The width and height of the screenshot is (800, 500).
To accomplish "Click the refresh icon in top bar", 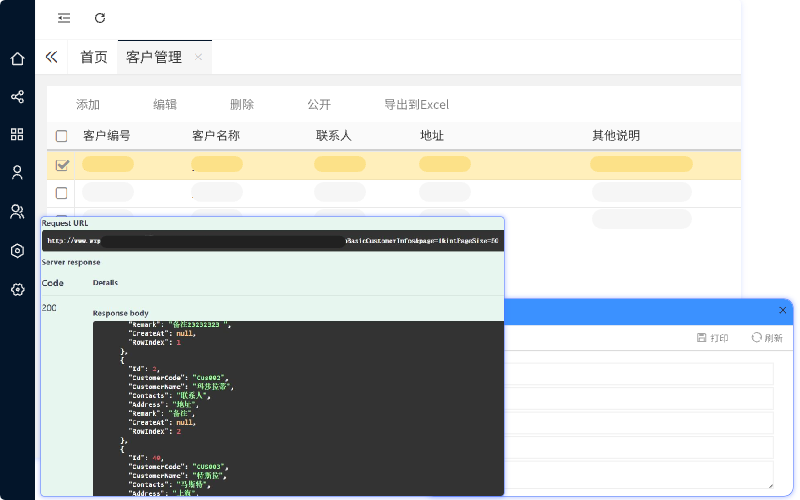I will point(99,18).
